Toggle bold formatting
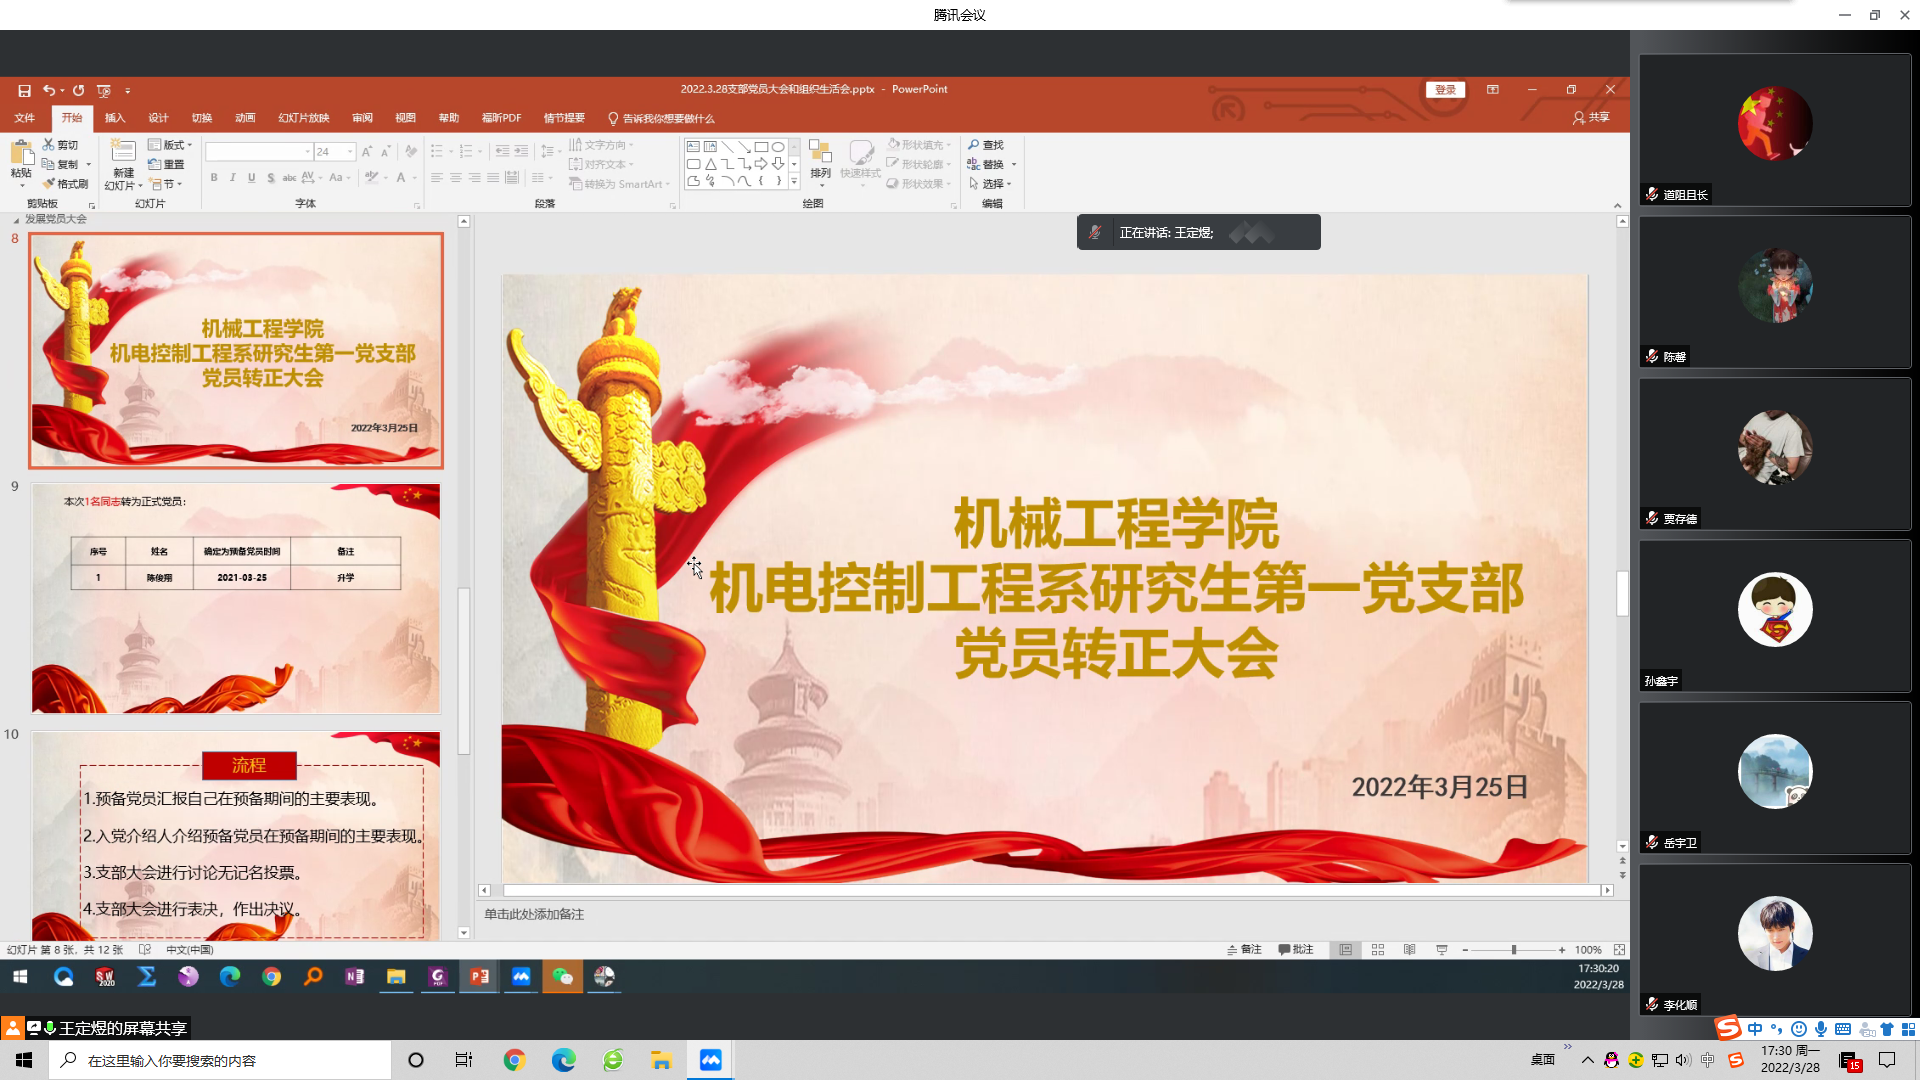The image size is (1920, 1080). [x=213, y=177]
